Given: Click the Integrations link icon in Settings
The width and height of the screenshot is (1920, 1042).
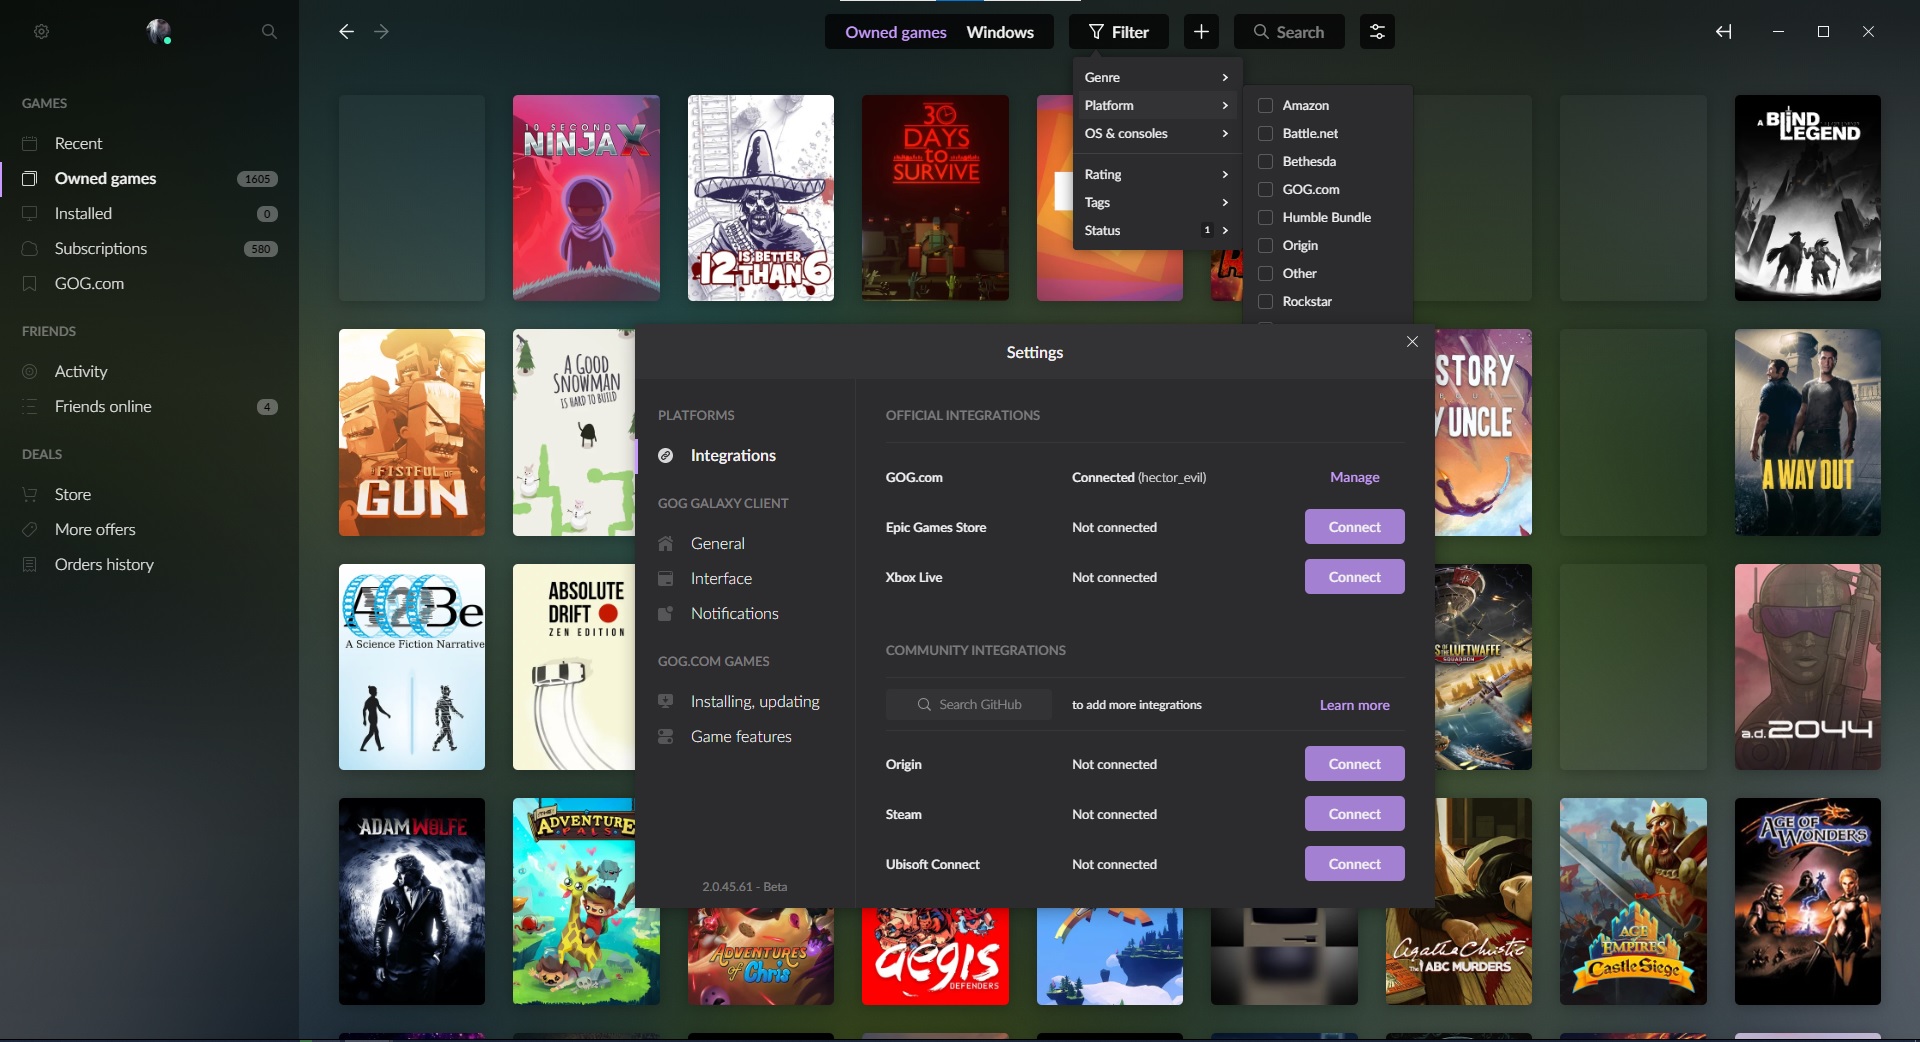Looking at the screenshot, I should (666, 455).
